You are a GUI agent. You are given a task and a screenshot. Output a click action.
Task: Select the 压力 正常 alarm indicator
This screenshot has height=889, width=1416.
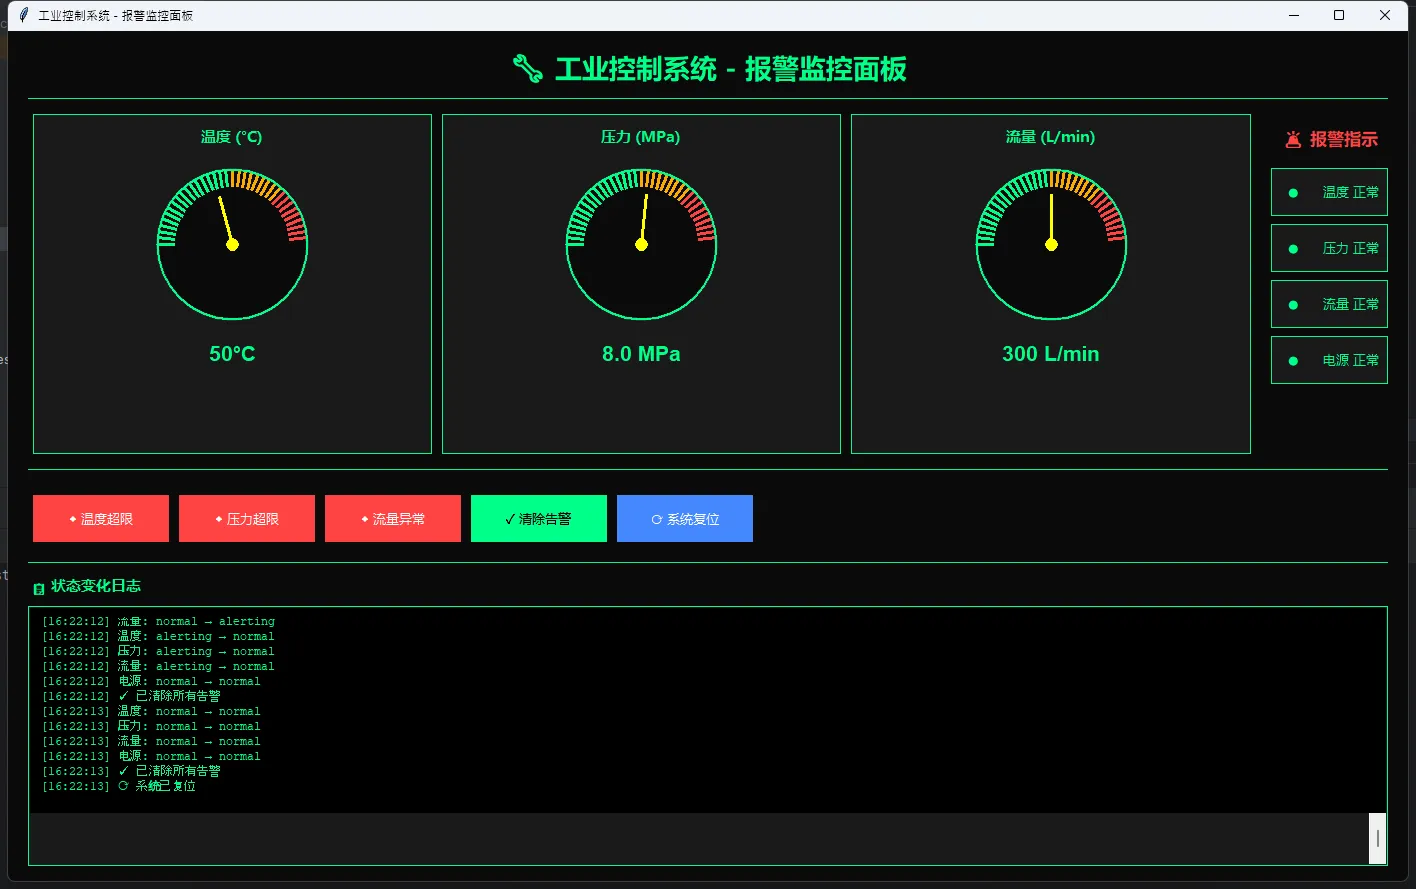coord(1329,248)
